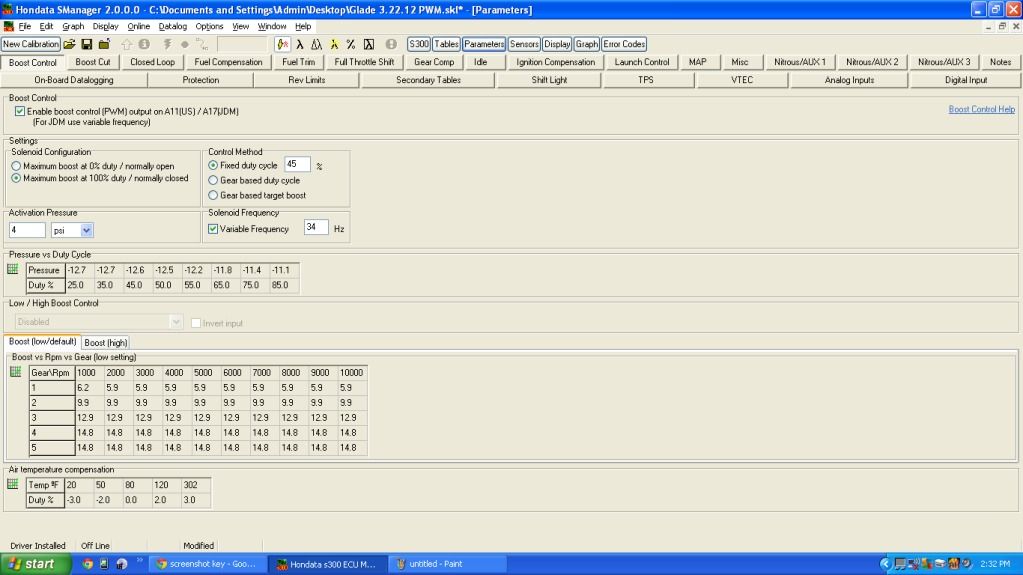The image size is (1023, 575).
Task: Click grid icon beside Boost vs Rpm table
Action: point(15,372)
